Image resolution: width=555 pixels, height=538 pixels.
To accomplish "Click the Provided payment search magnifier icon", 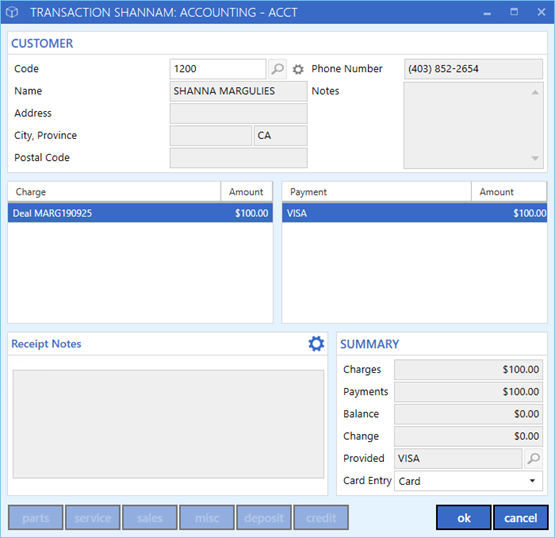I will pyautogui.click(x=533, y=458).
